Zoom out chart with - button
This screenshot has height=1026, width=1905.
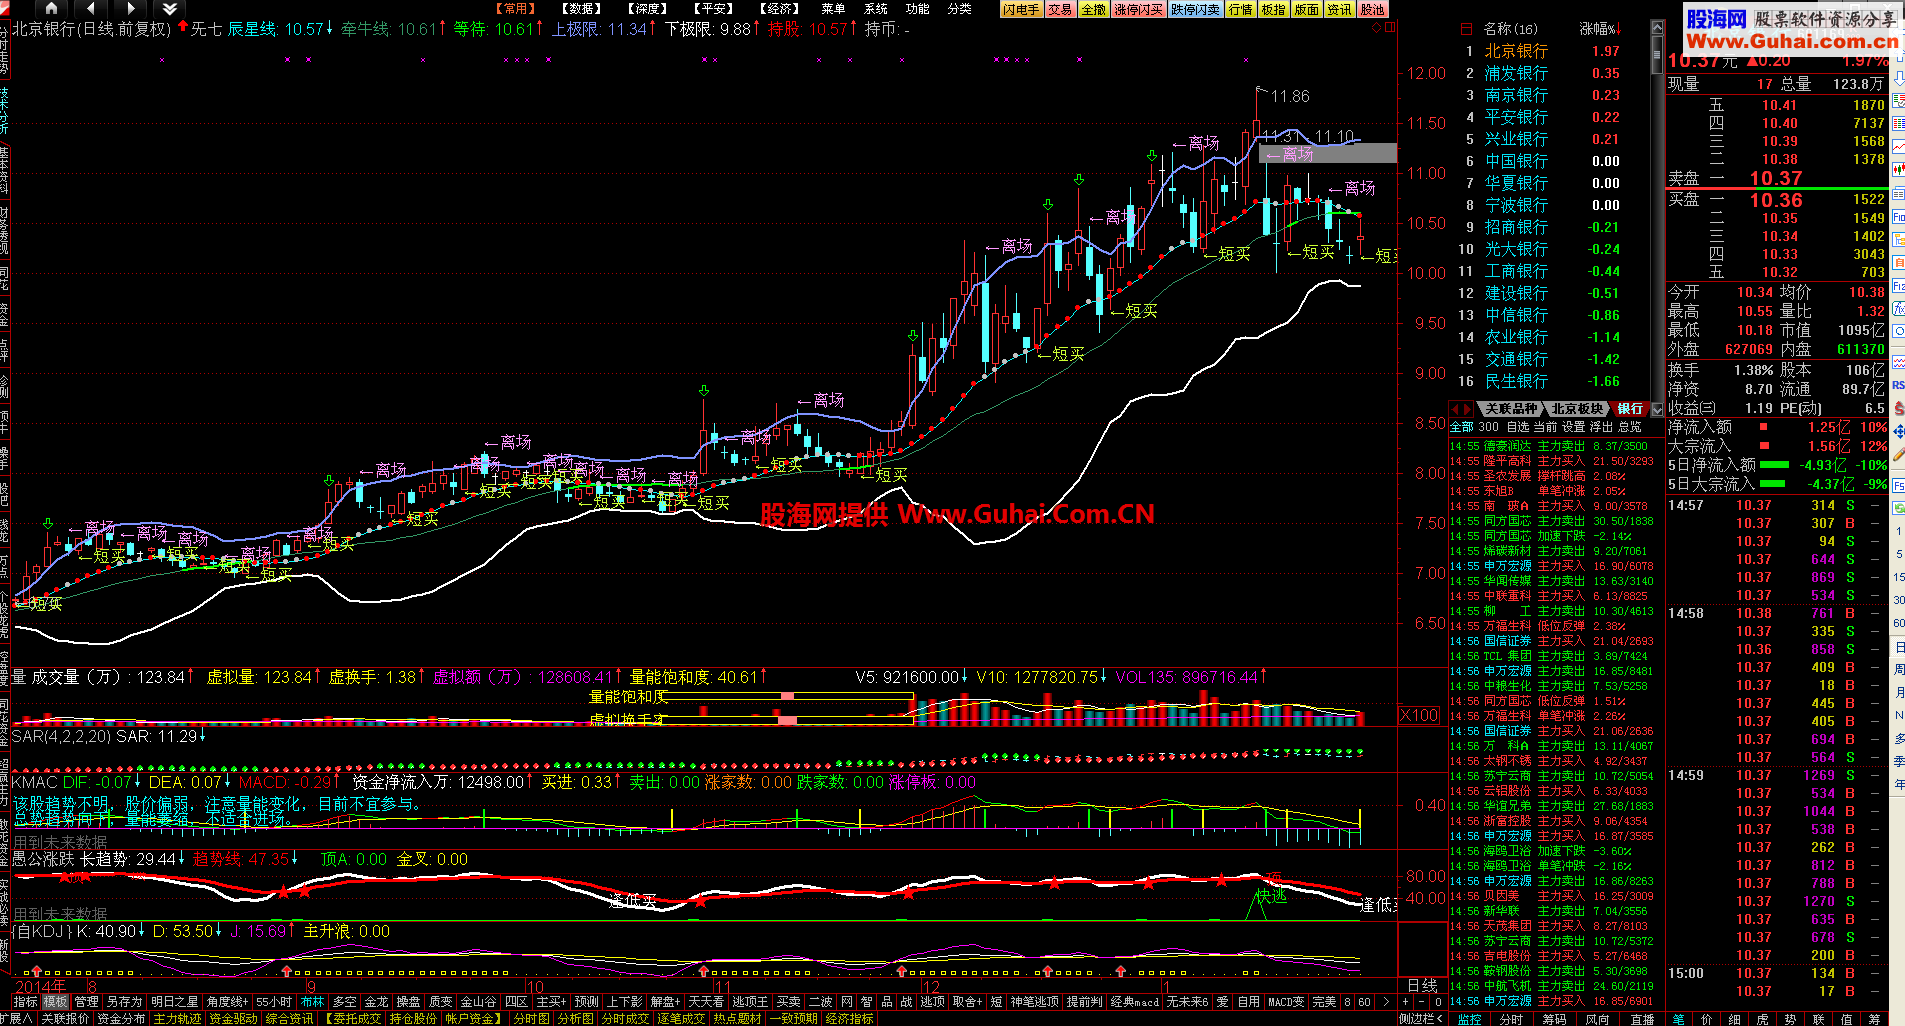pos(1422,1001)
